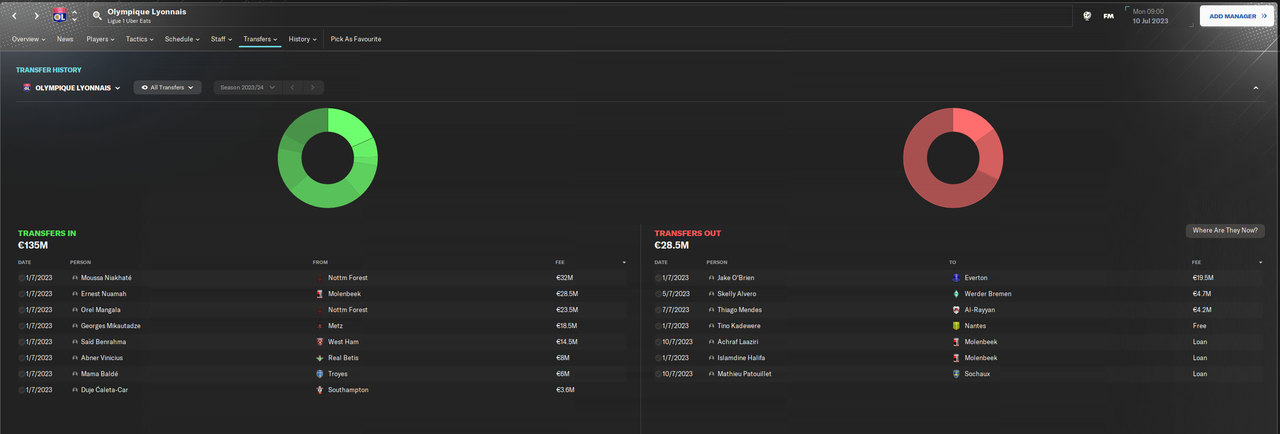Open Ernest Nuamah's profile
The image size is (1280, 434).
pyautogui.click(x=105, y=294)
